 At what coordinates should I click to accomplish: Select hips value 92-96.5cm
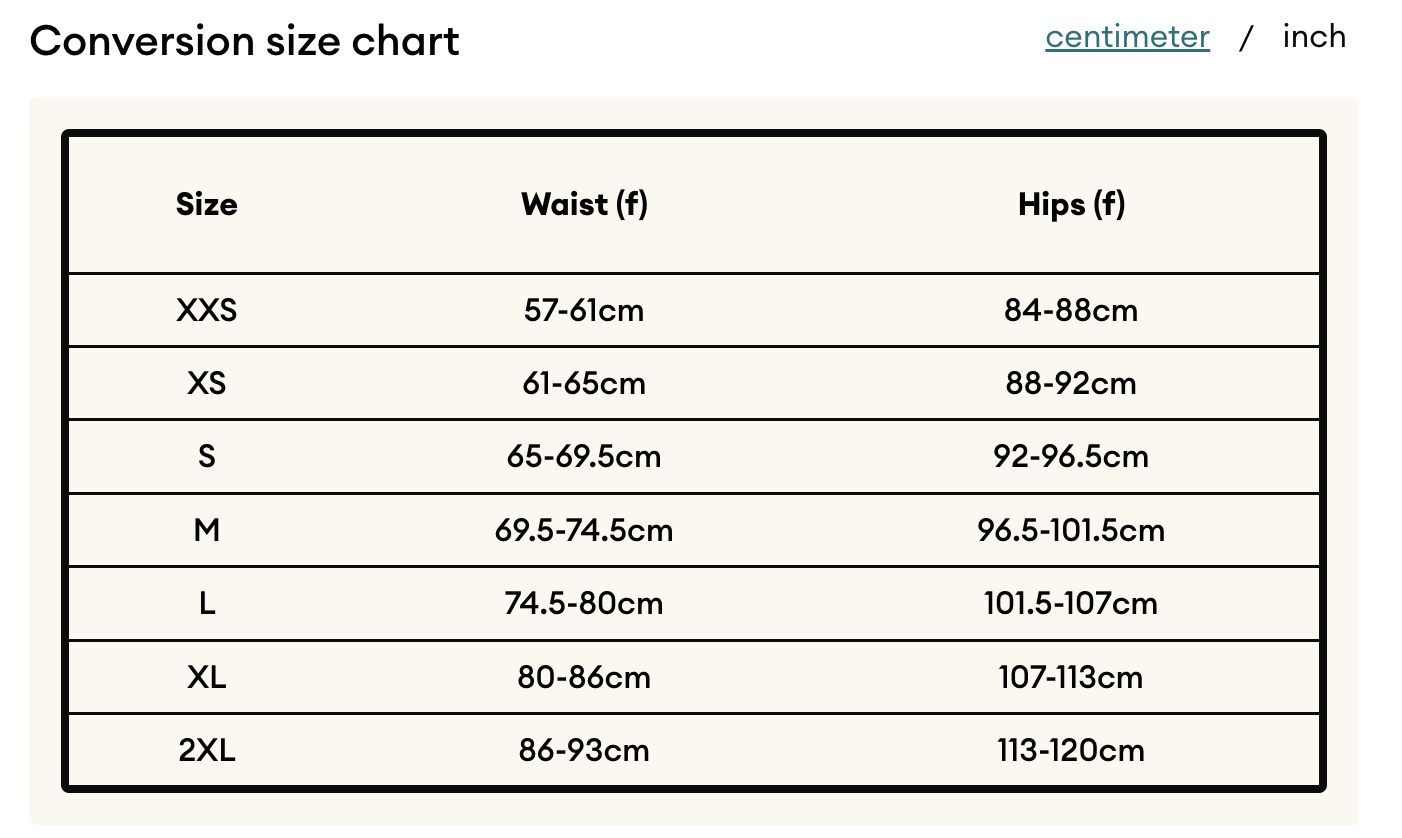1071,457
